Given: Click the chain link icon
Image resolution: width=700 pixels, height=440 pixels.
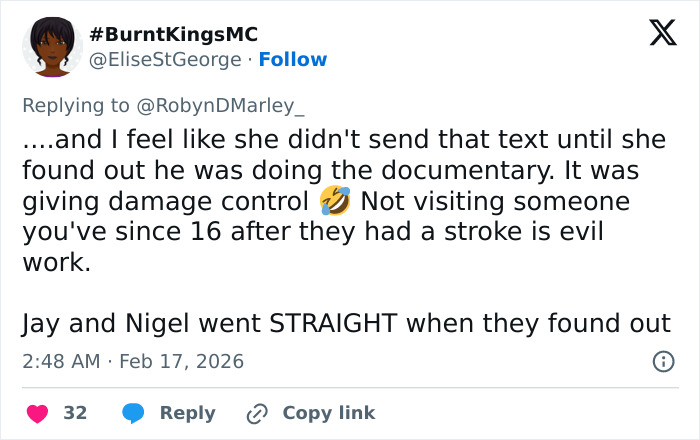Looking at the screenshot, I should [x=258, y=412].
